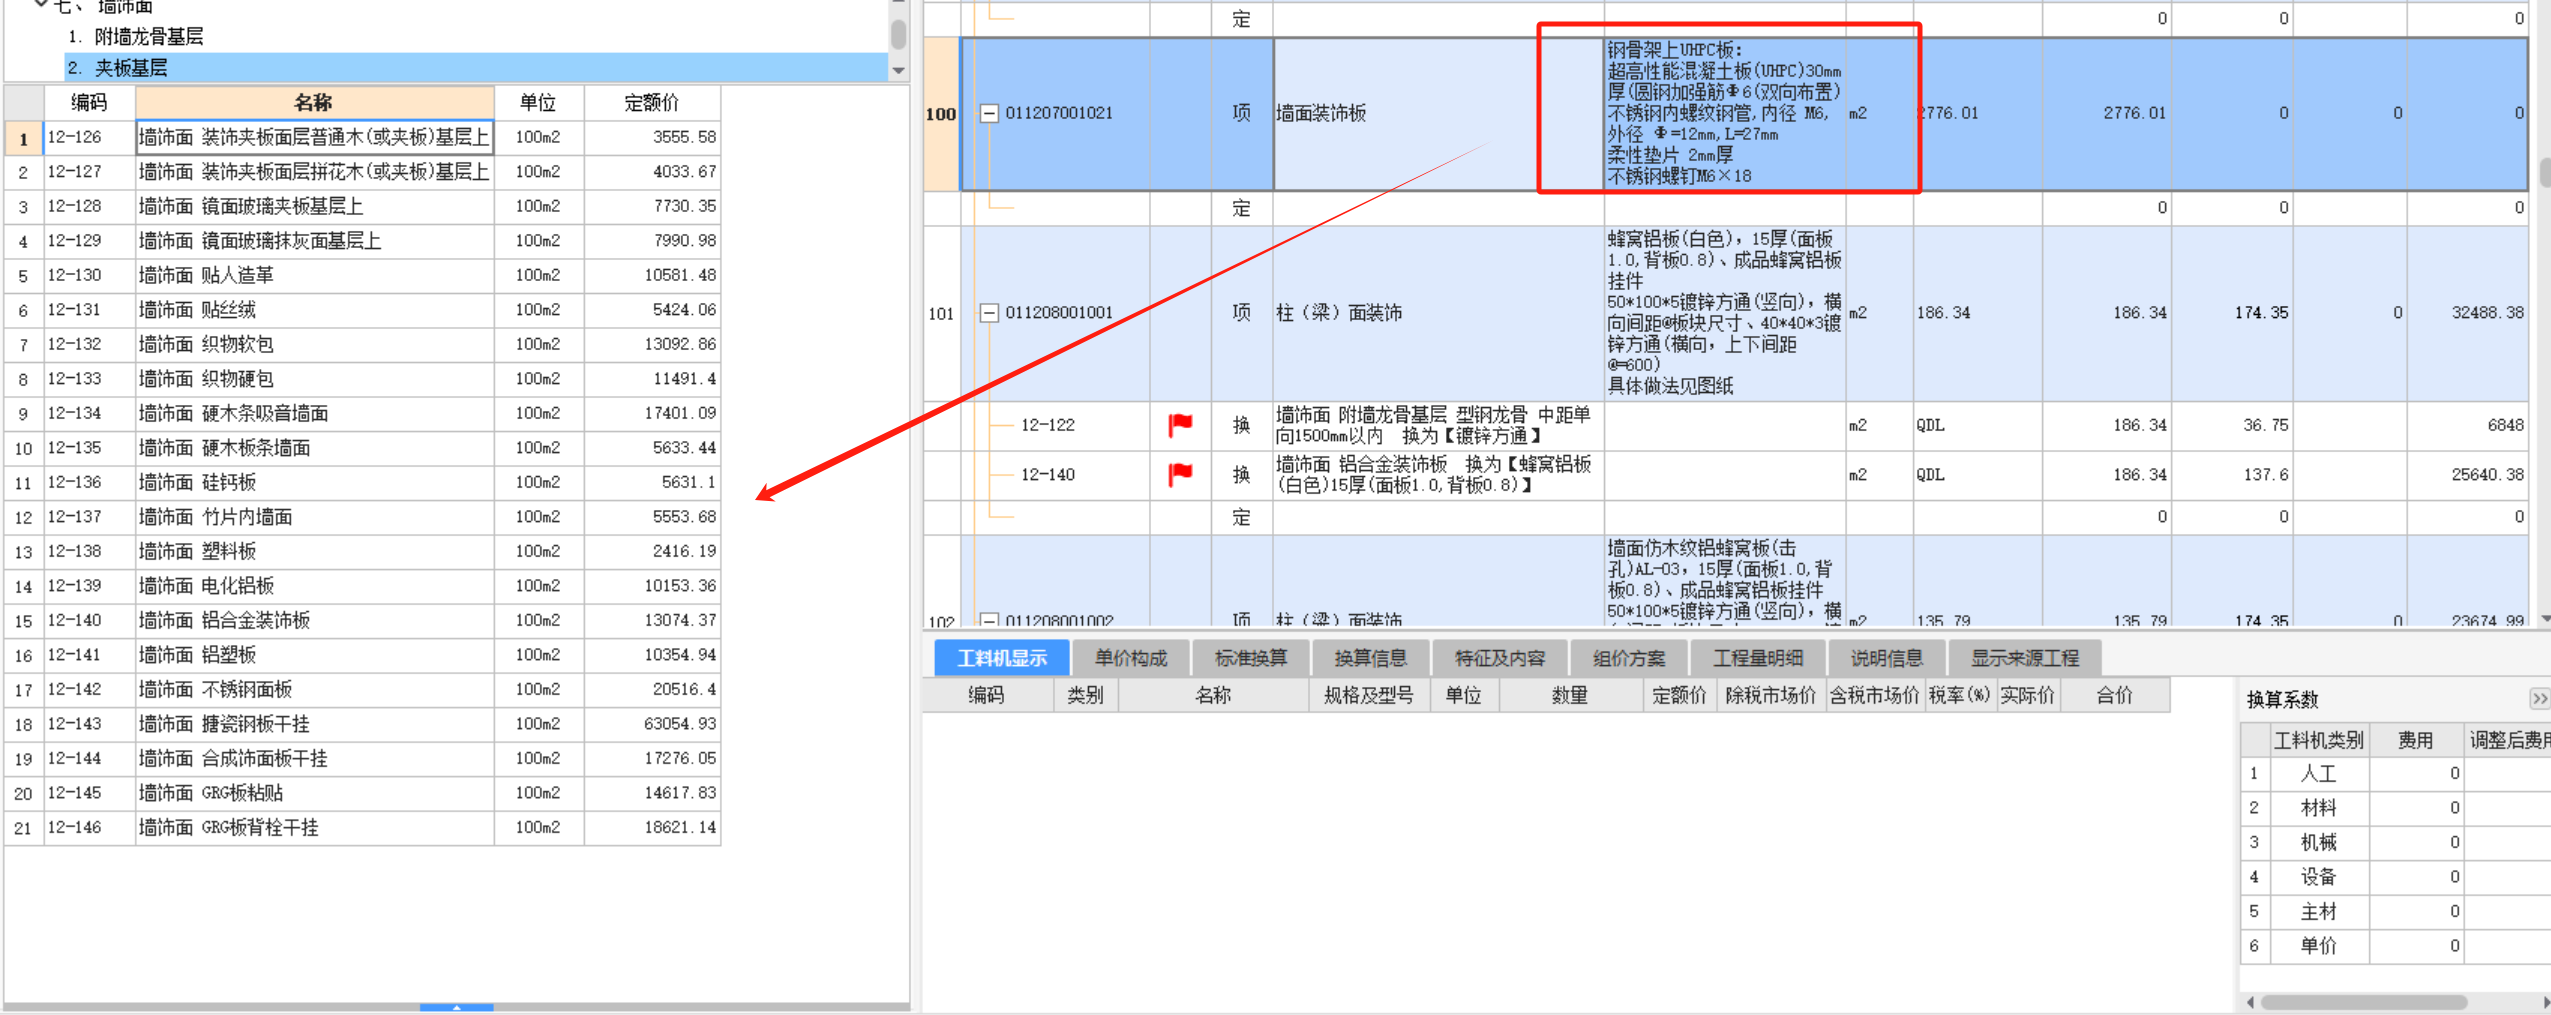Click the 编码 column header in the quota list

tap(89, 102)
